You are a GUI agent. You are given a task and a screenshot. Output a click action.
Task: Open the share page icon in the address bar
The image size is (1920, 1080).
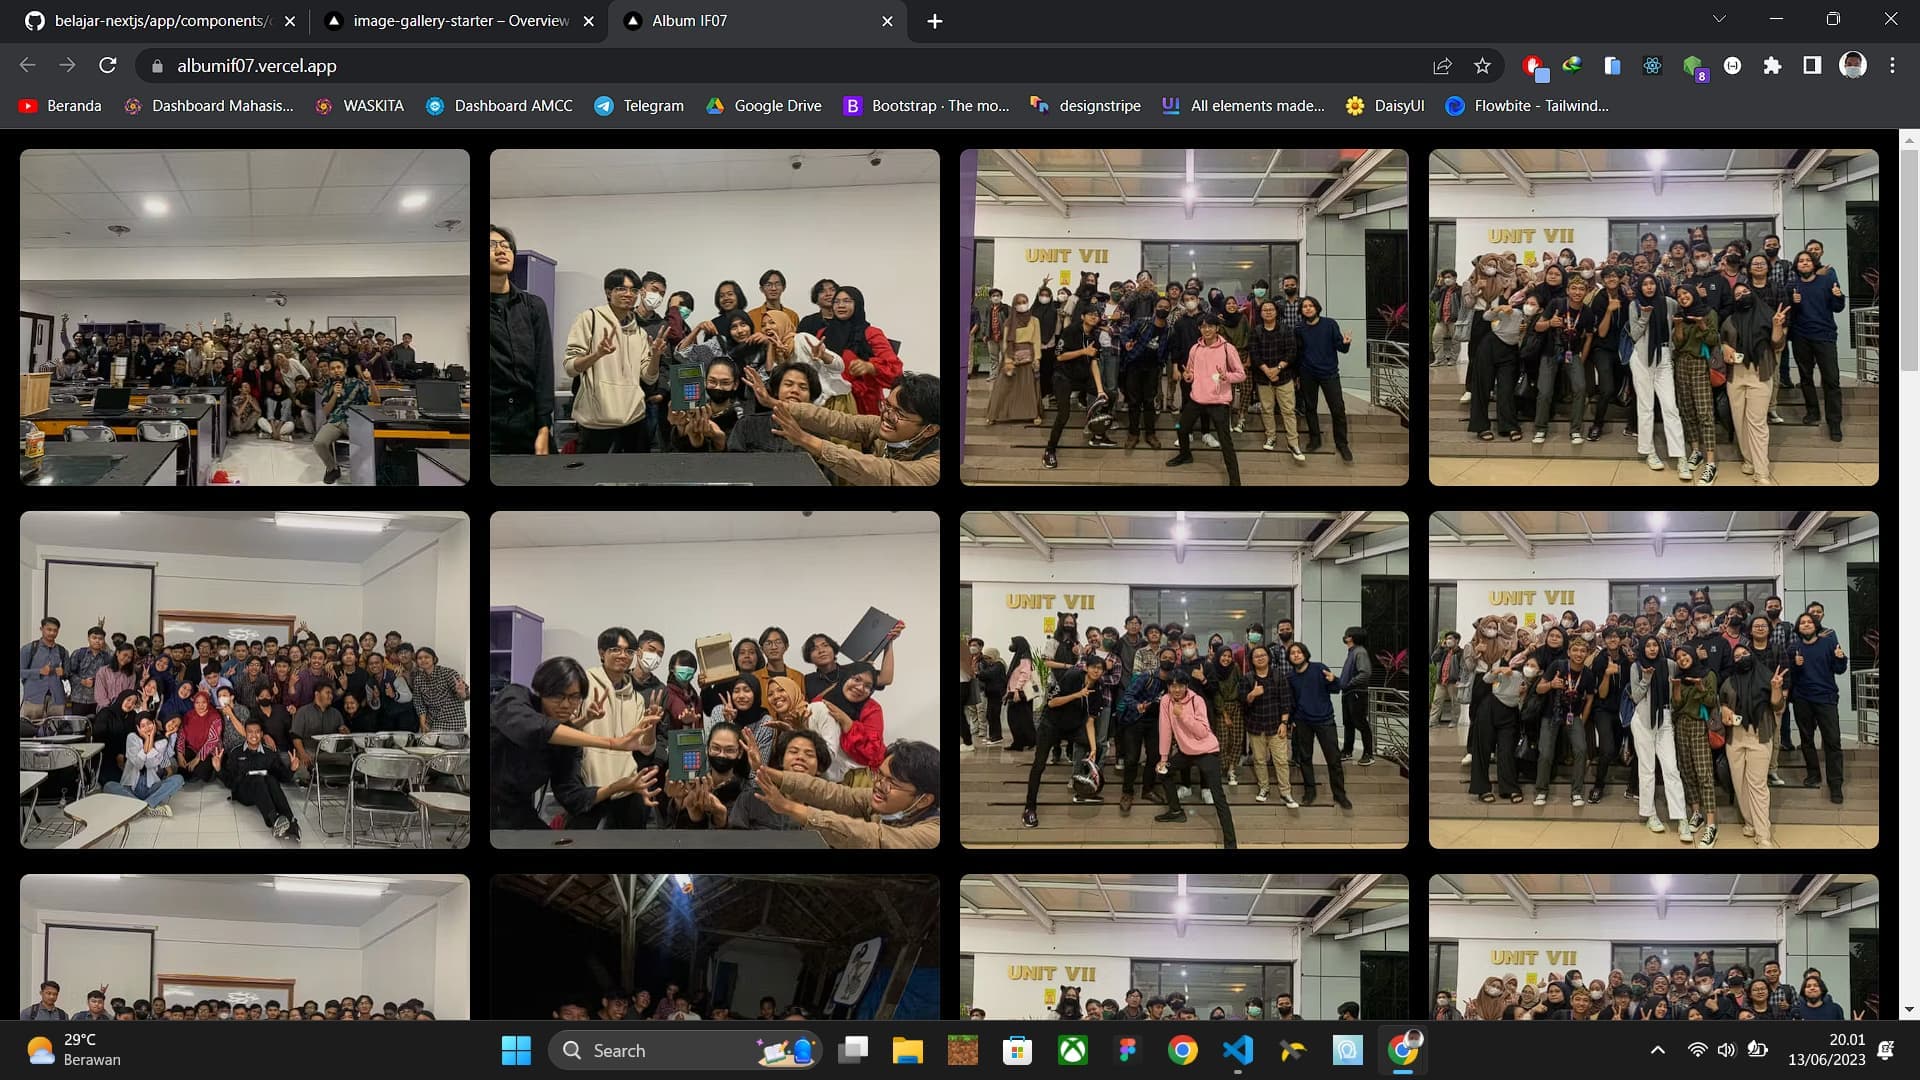[1442, 66]
